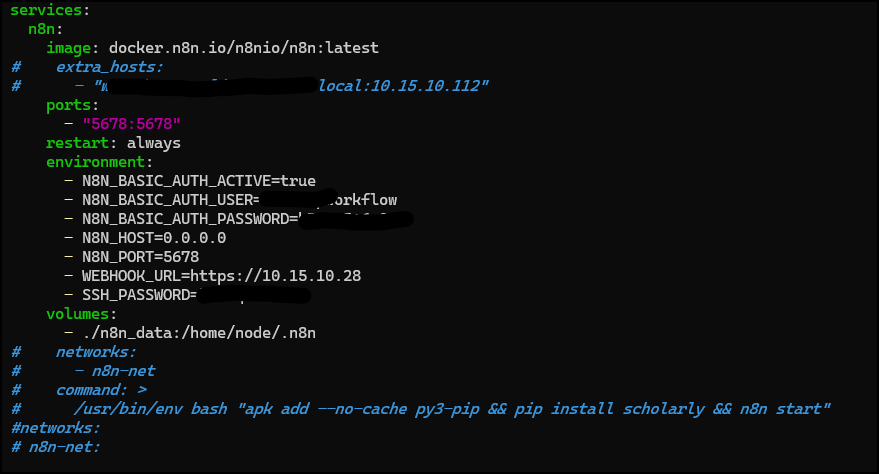Click the "volumes:" key
The width and height of the screenshot is (879, 474).
(x=81, y=314)
